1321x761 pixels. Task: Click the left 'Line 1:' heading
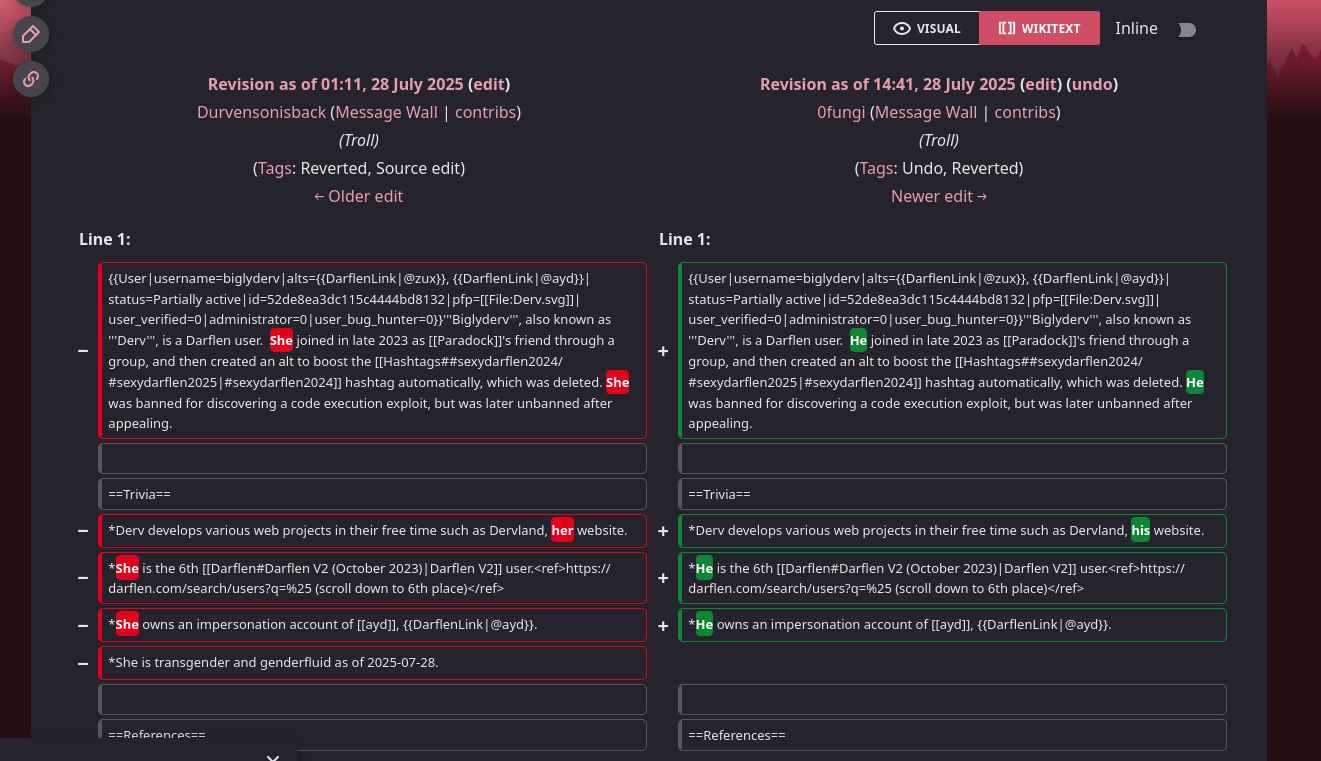[105, 239]
